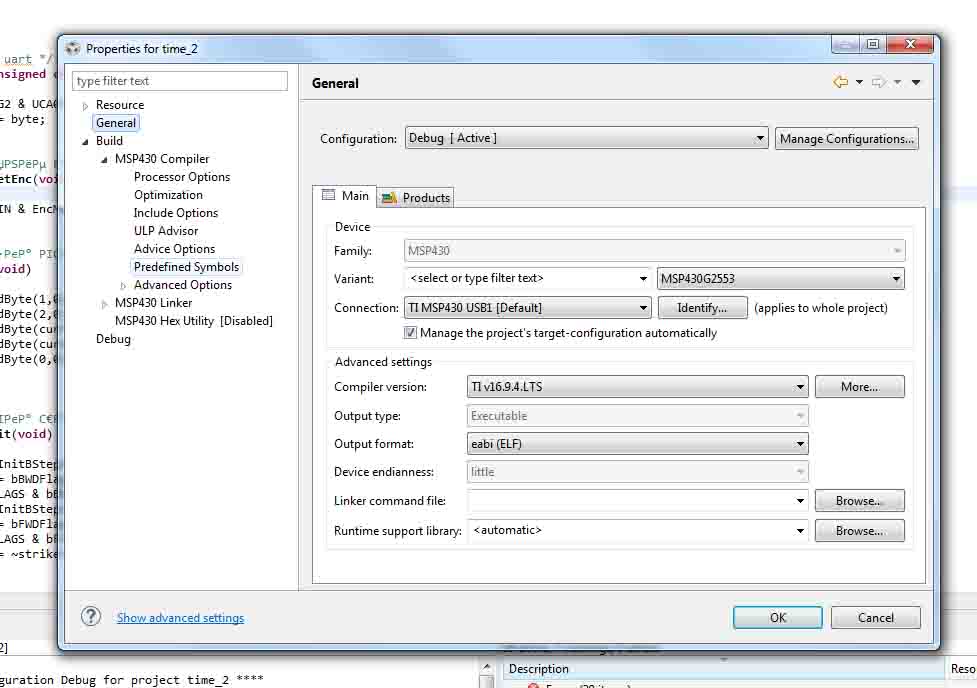Select ULP Advisor in the tree
977x688 pixels.
pos(166,231)
